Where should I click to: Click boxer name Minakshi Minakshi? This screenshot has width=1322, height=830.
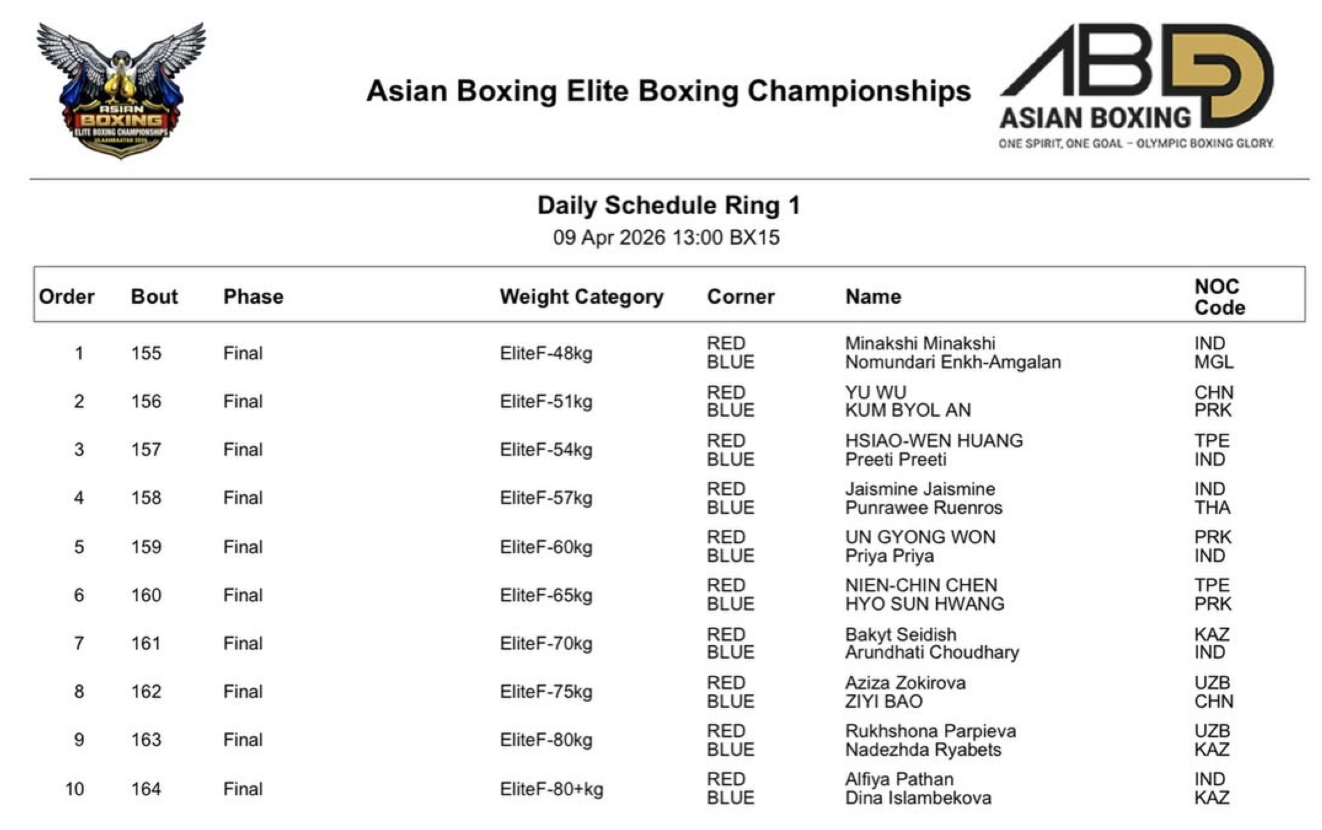point(920,344)
